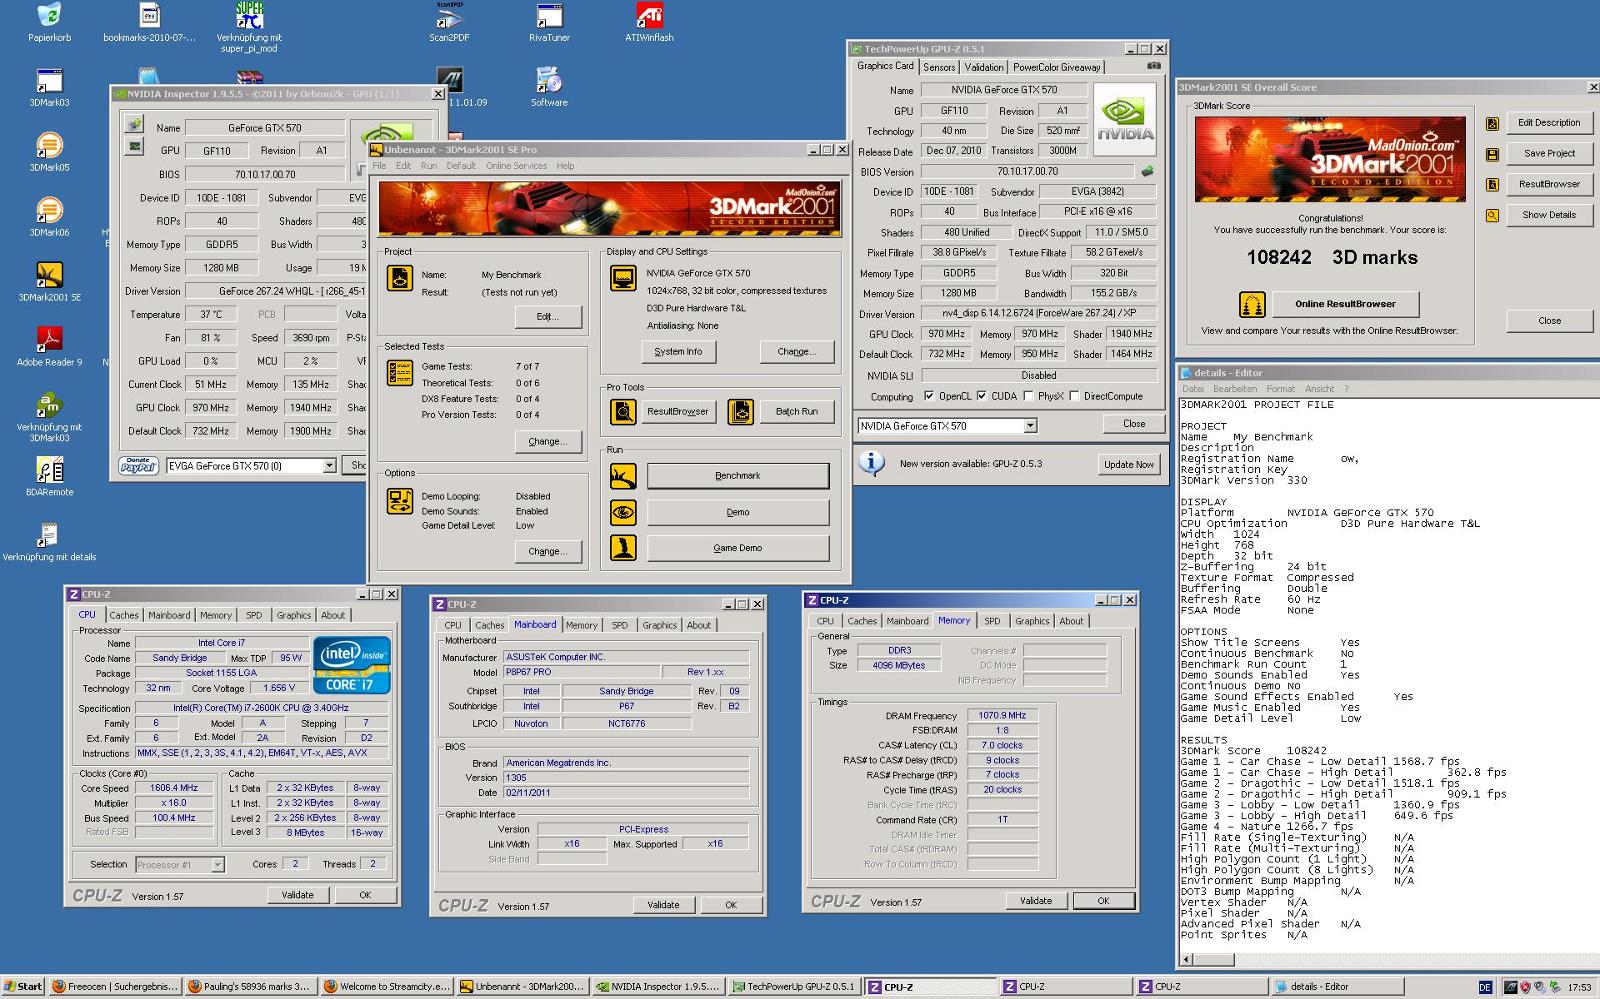The height and width of the screenshot is (999, 1600).
Task: Click the Benchmark run icon
Action: pos(623,476)
